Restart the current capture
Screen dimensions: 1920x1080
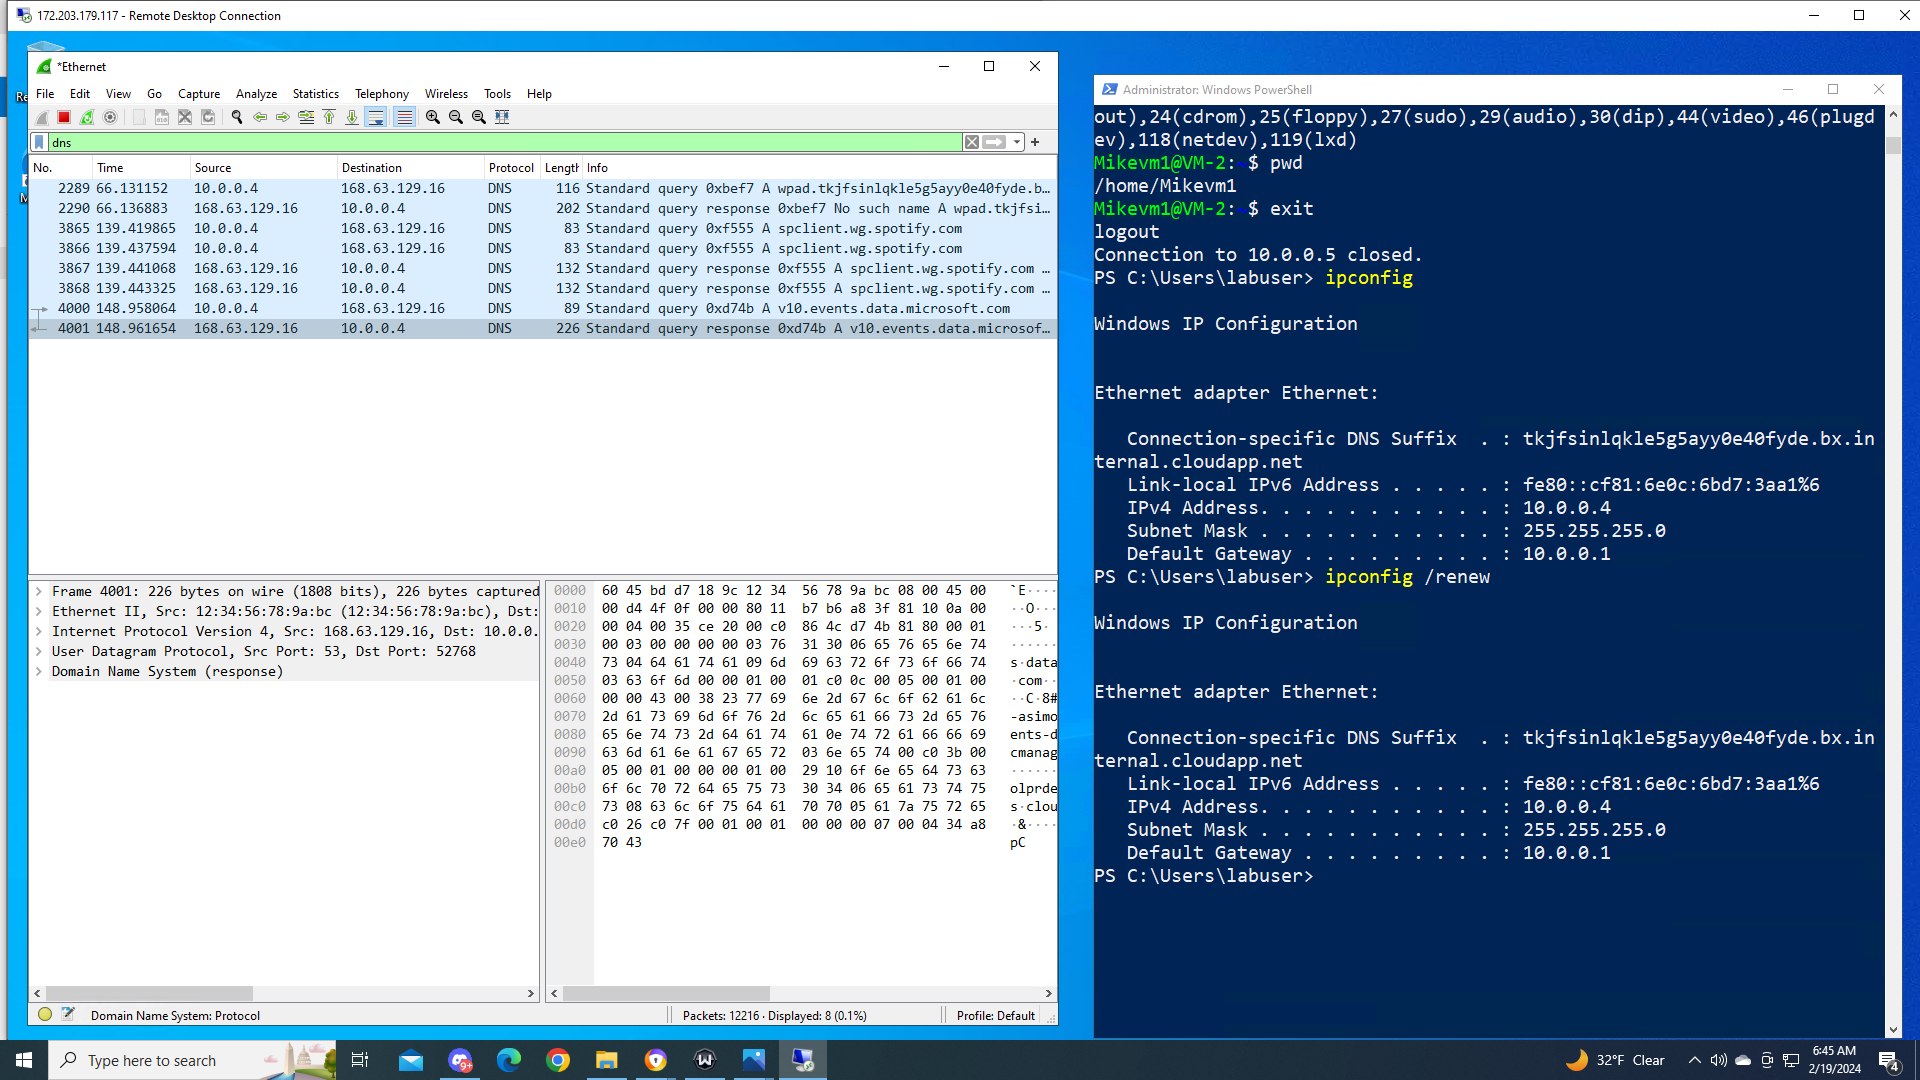pyautogui.click(x=87, y=117)
